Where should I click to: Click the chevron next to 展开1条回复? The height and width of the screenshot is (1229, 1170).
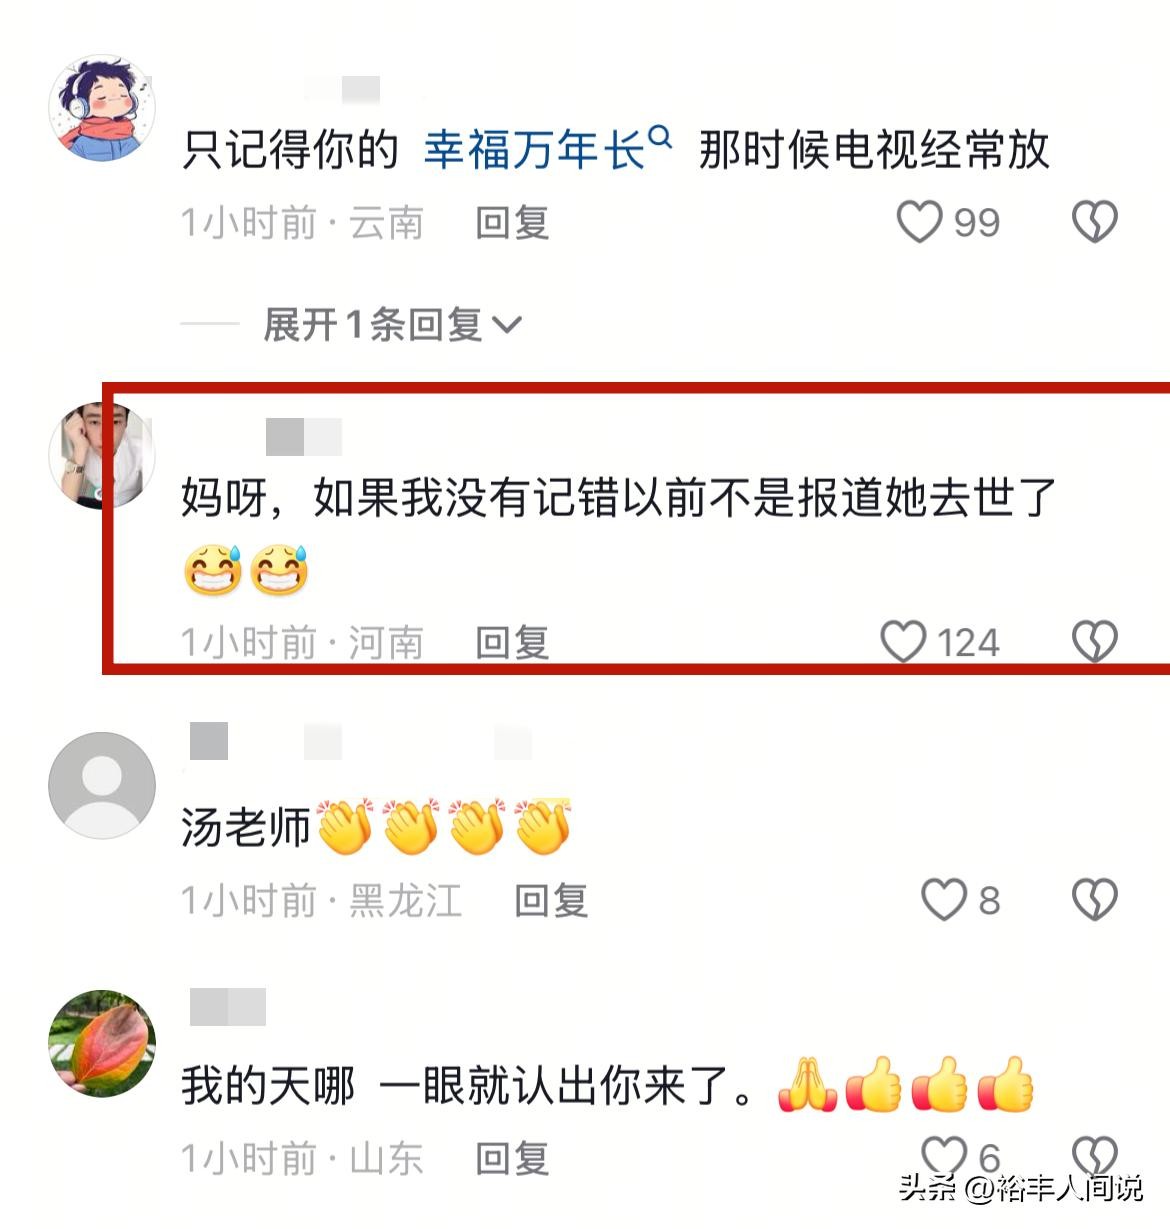507,325
